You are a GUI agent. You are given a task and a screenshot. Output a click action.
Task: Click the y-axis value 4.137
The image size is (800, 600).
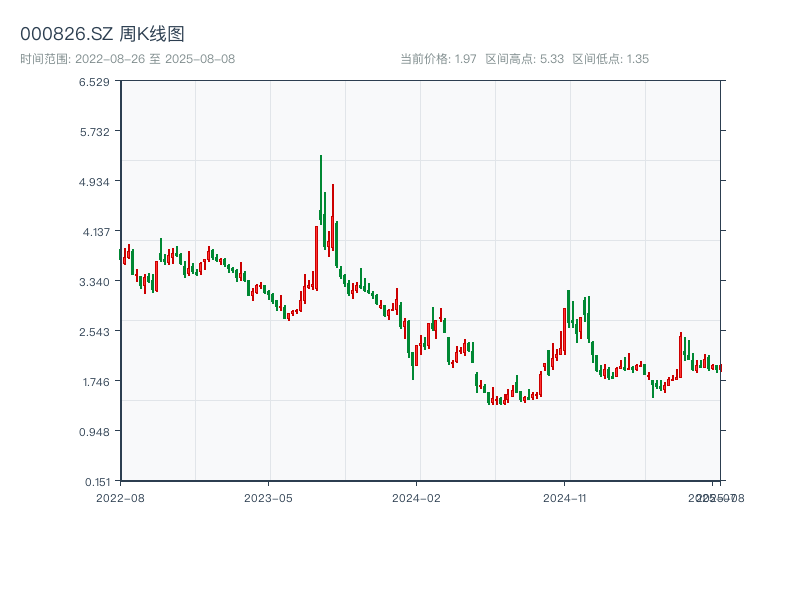click(96, 232)
